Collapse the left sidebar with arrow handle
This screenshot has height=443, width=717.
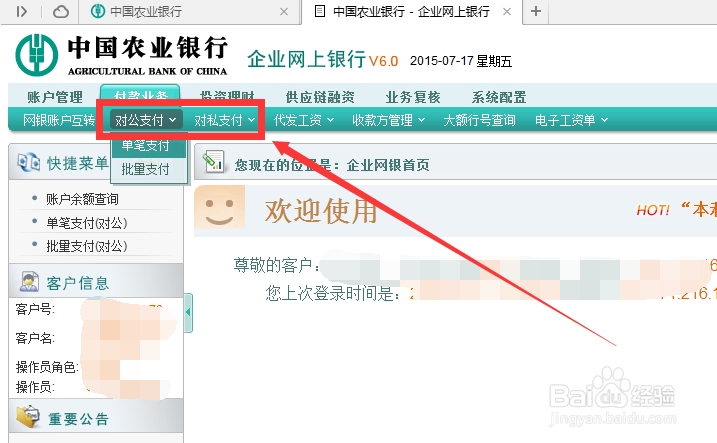point(188,313)
